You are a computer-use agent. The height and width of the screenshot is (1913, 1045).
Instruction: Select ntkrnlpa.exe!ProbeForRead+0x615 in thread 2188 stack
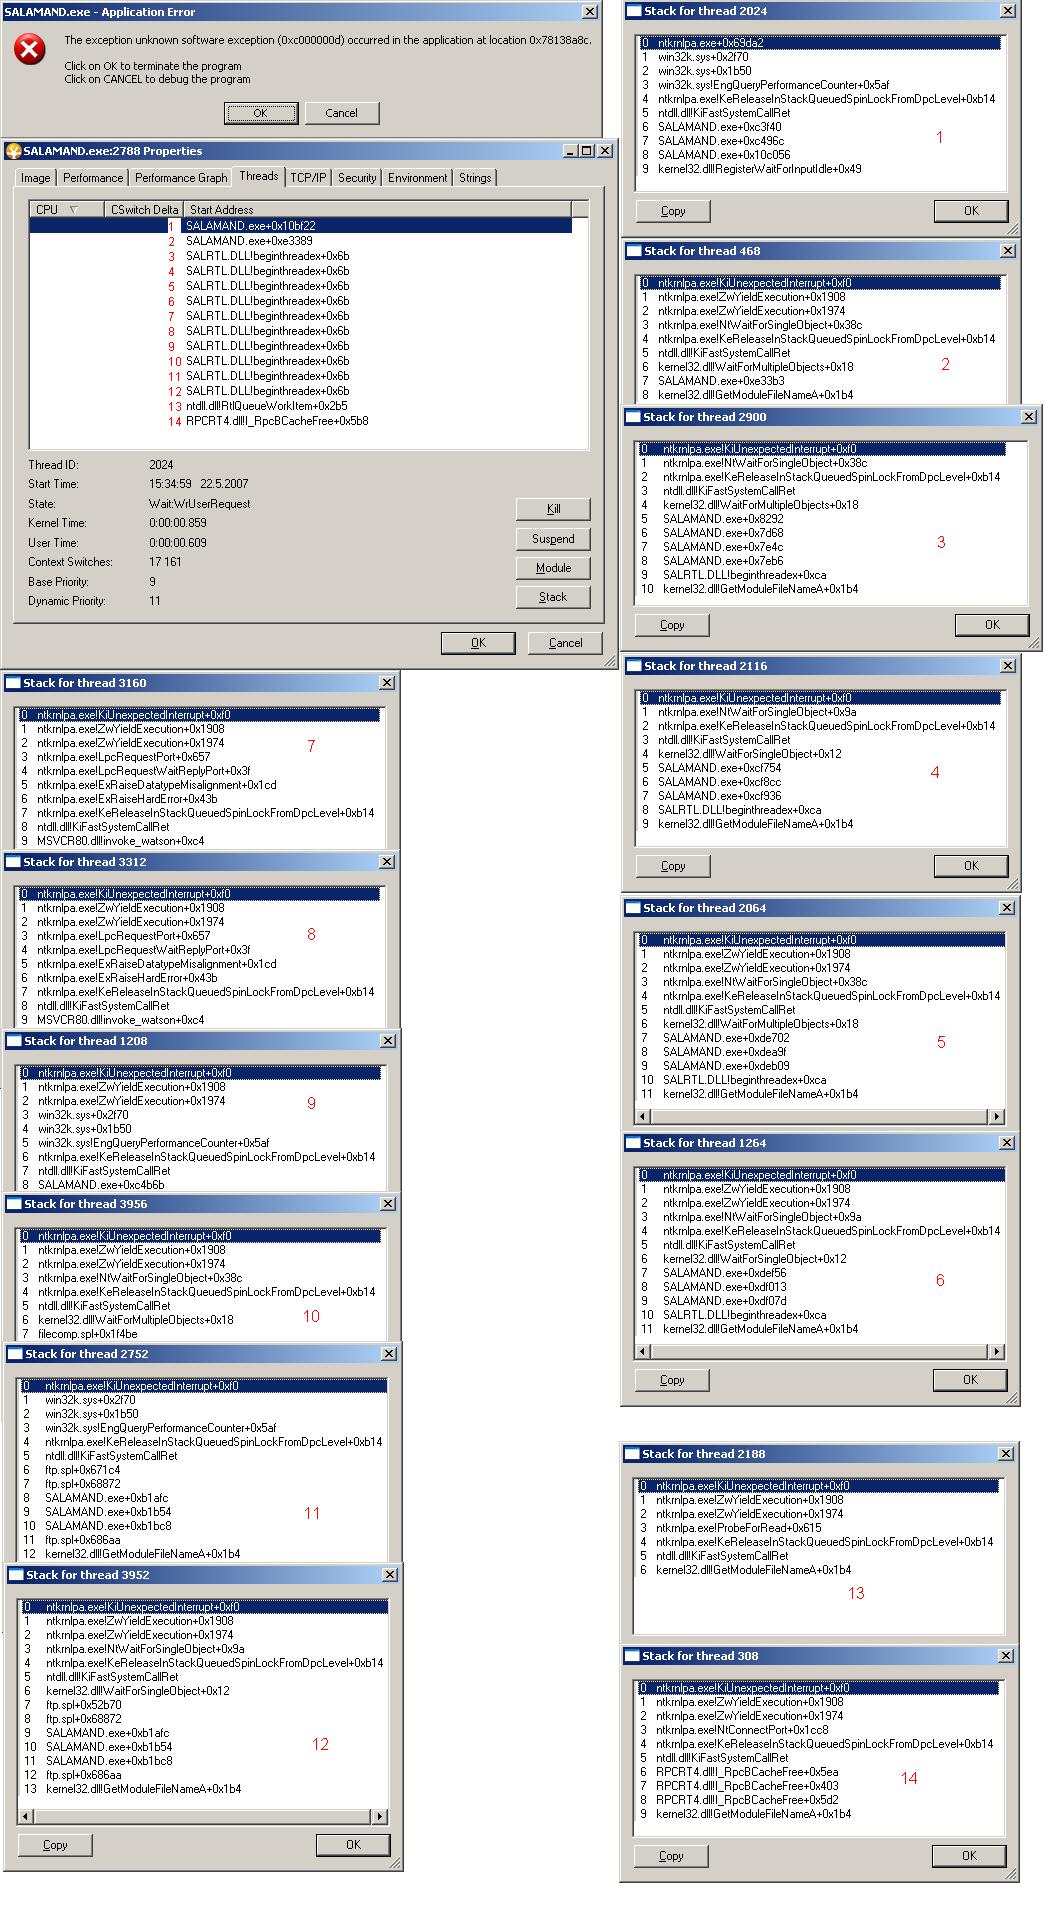click(x=817, y=1528)
